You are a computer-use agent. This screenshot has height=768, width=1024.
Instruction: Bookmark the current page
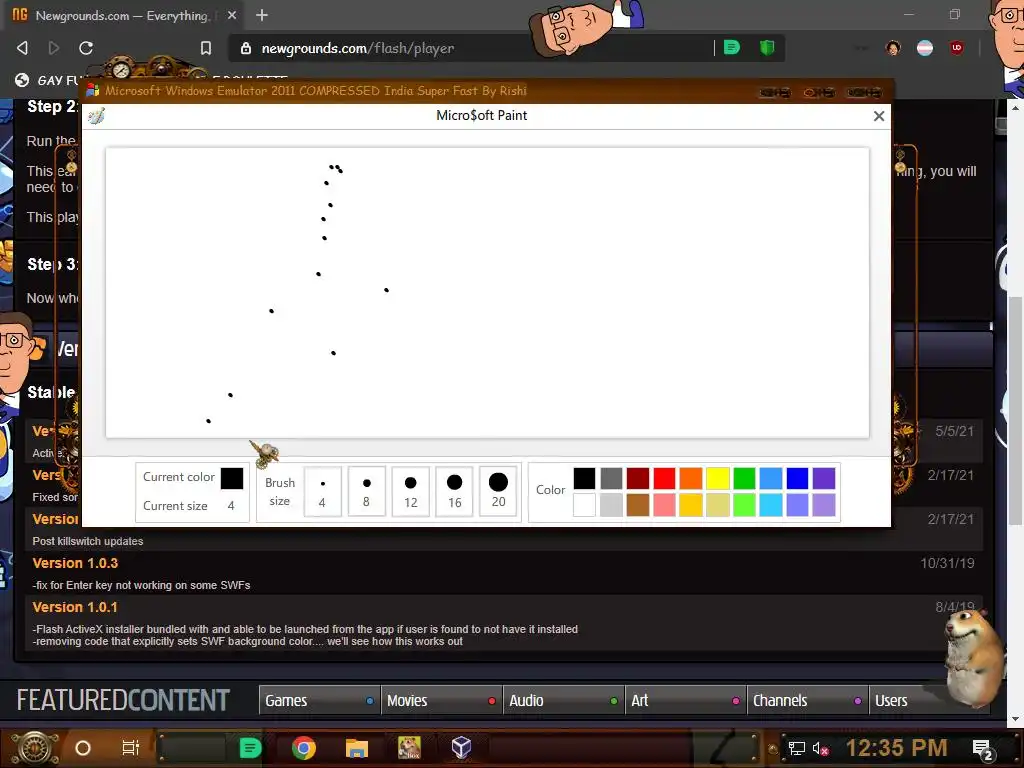pyautogui.click(x=206, y=48)
